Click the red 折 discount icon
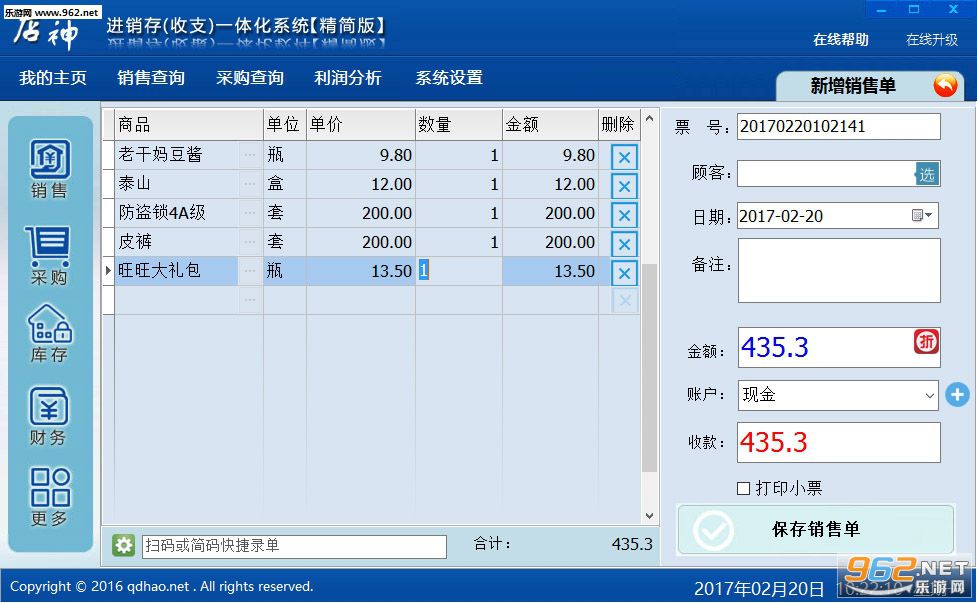Screen dimensions: 977x603 tap(926, 341)
